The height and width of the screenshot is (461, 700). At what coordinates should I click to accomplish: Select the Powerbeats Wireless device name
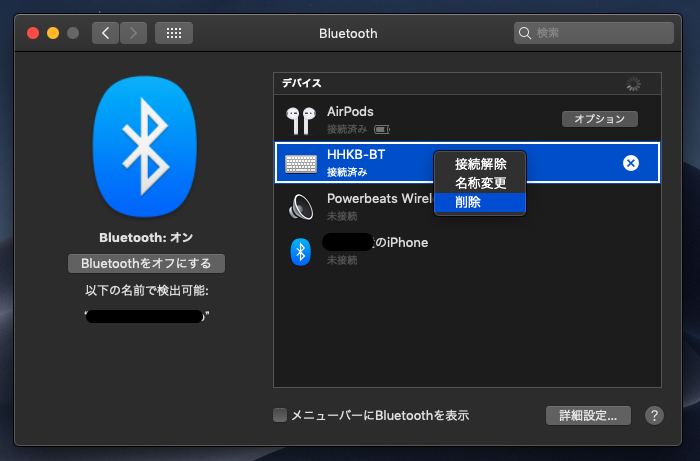pyautogui.click(x=380, y=198)
